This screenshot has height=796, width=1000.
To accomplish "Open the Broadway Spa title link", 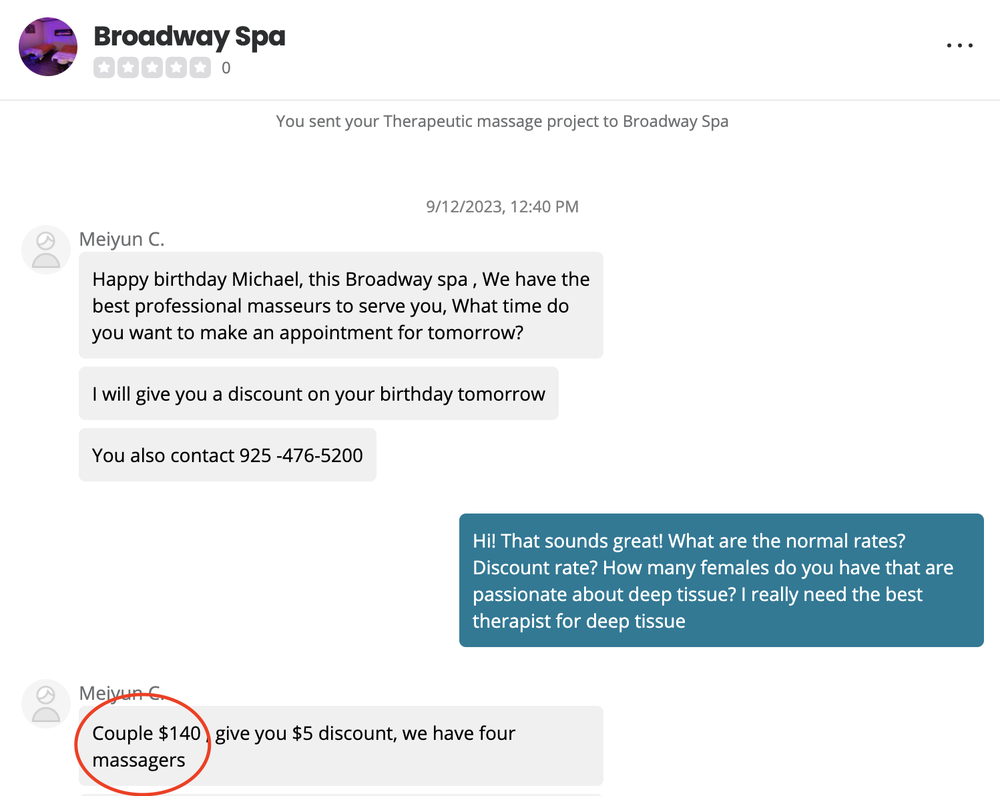I will (x=189, y=36).
